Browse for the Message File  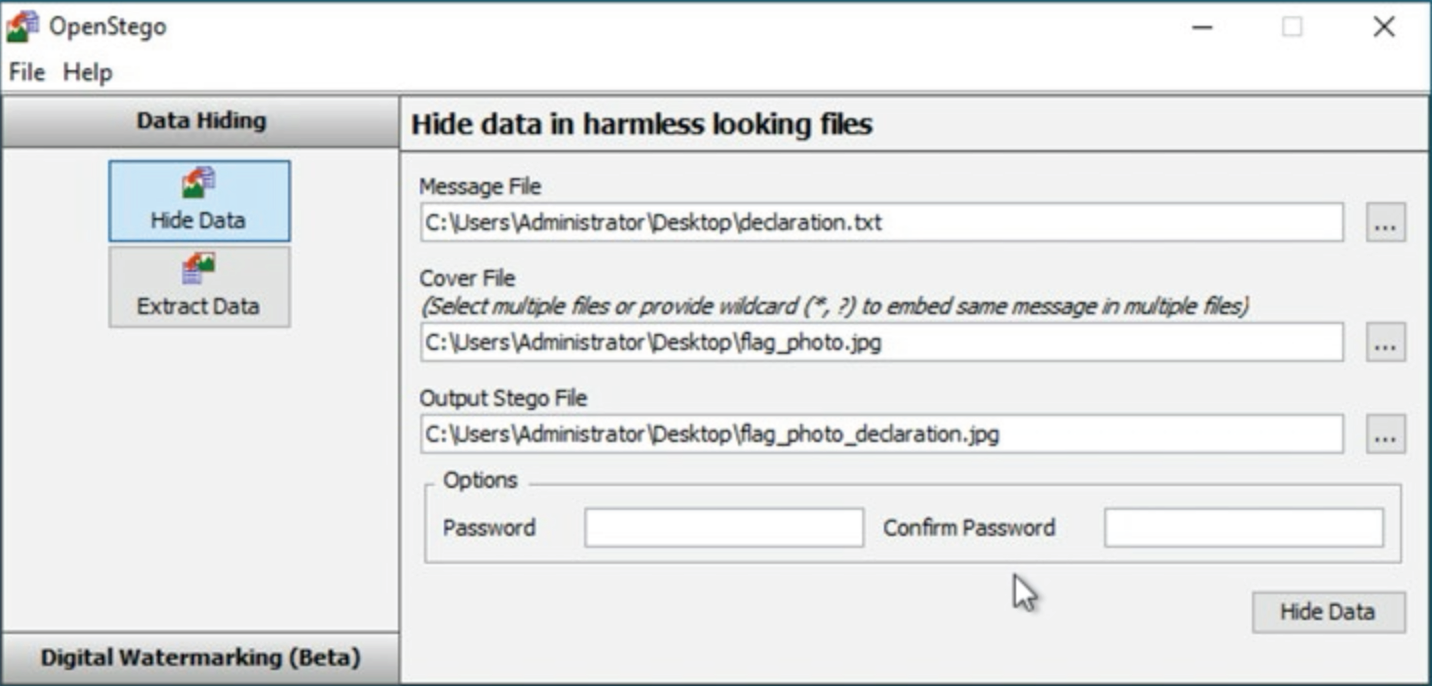1385,222
